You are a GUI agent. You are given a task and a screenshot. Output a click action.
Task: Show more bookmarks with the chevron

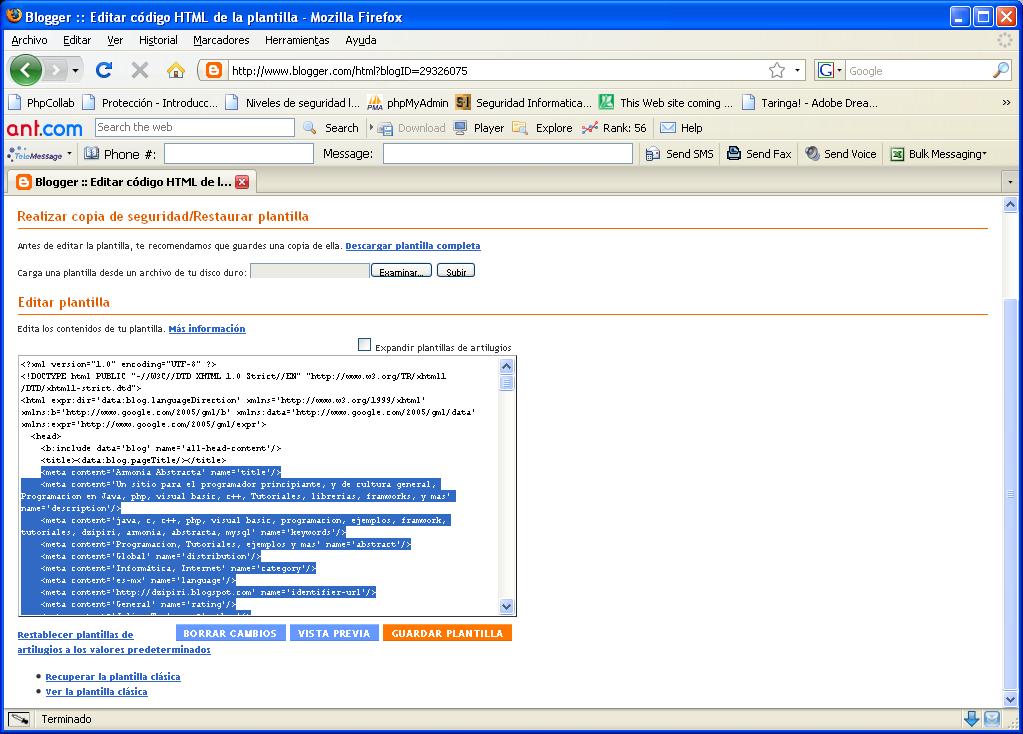[1006, 103]
